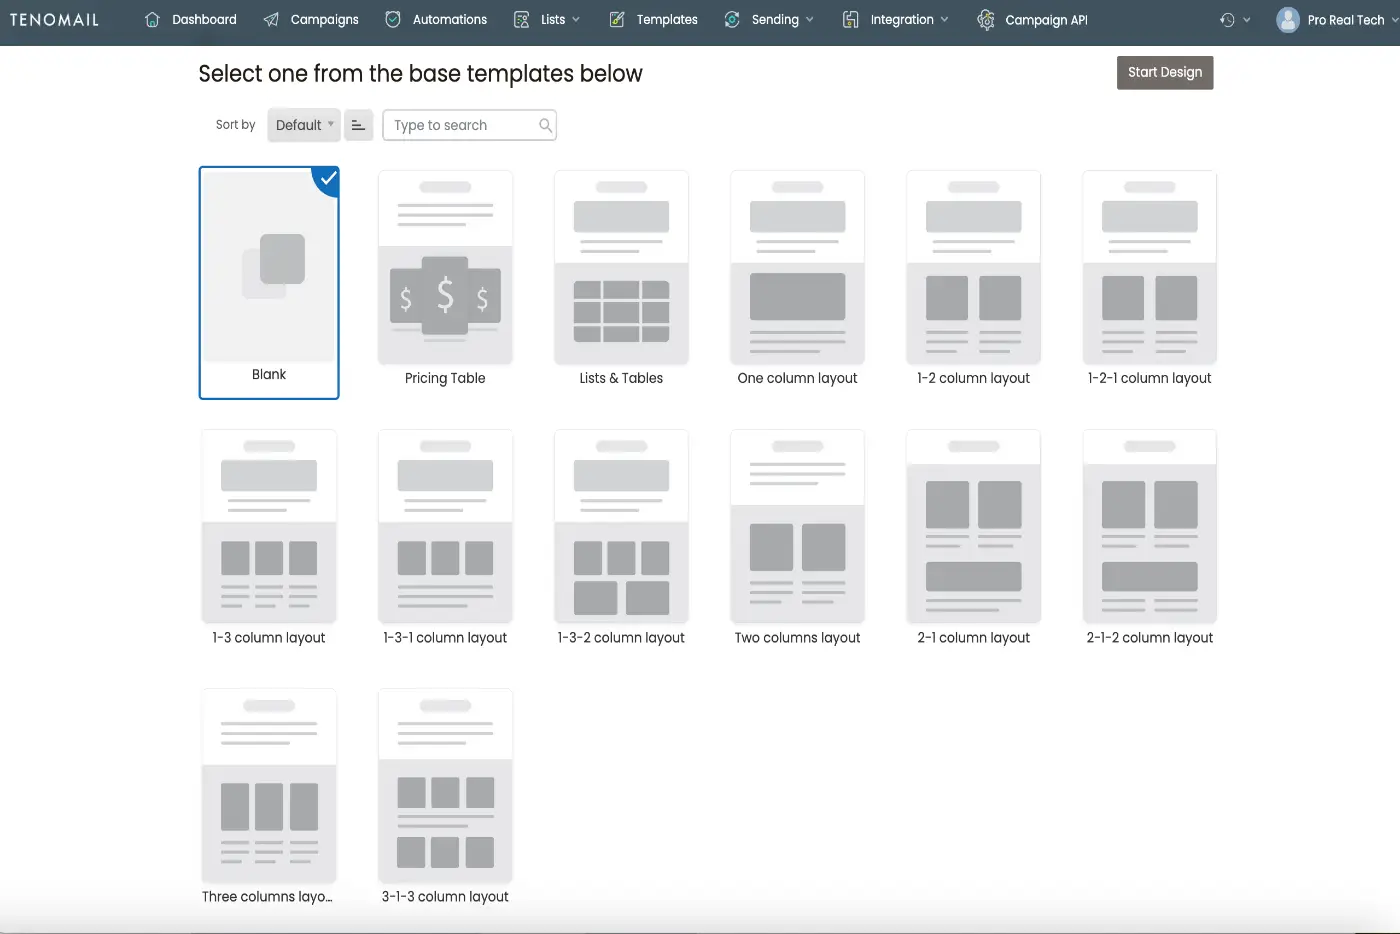Click the '2-1-2 column layout' label text
Screen dimensions: 1400x934
point(1149,637)
